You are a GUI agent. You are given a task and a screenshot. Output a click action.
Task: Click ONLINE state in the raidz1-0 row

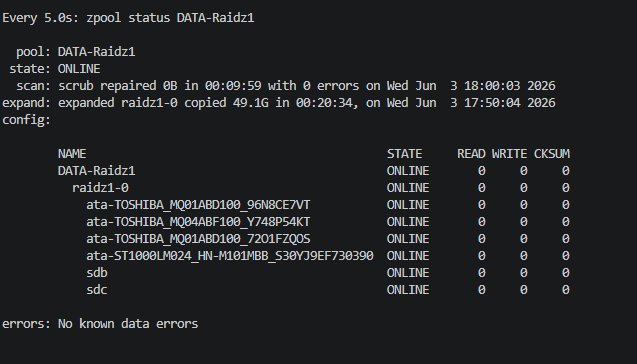pyautogui.click(x=408, y=188)
